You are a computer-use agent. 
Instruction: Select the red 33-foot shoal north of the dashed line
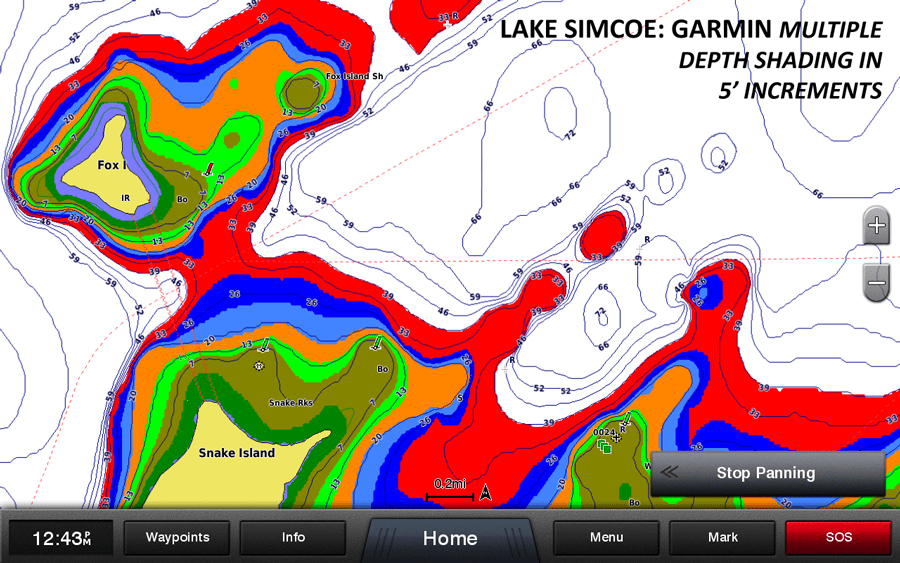603,234
